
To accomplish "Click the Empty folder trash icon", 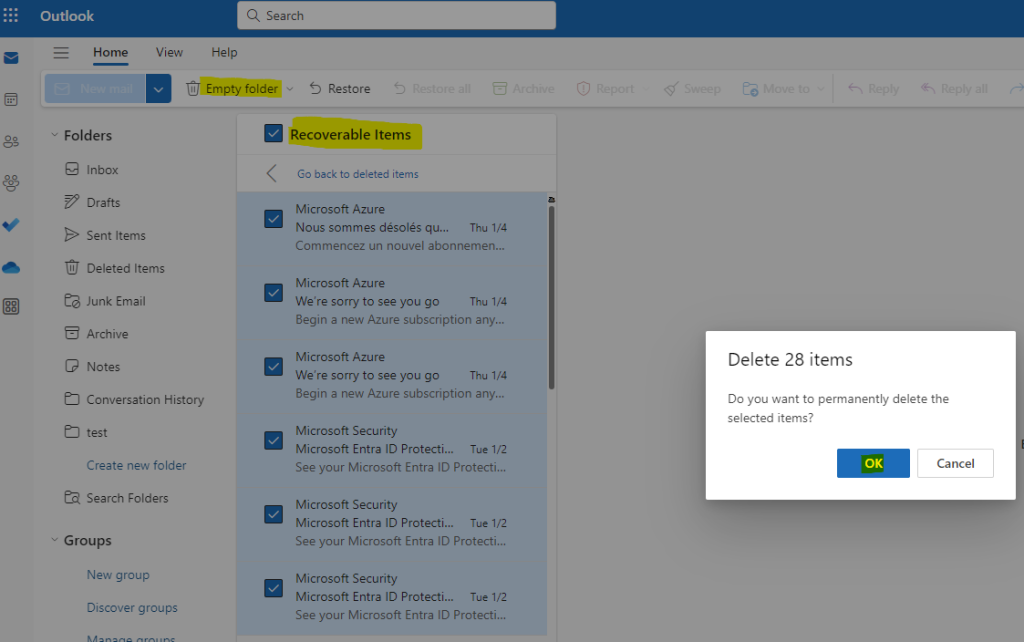I will coord(193,88).
